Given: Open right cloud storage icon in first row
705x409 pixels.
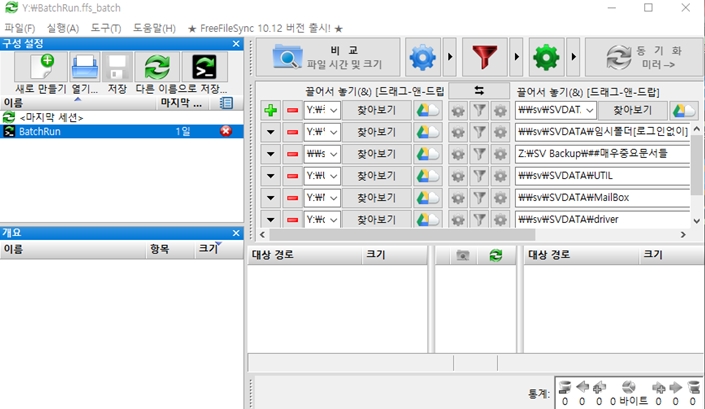Looking at the screenshot, I should coord(684,110).
